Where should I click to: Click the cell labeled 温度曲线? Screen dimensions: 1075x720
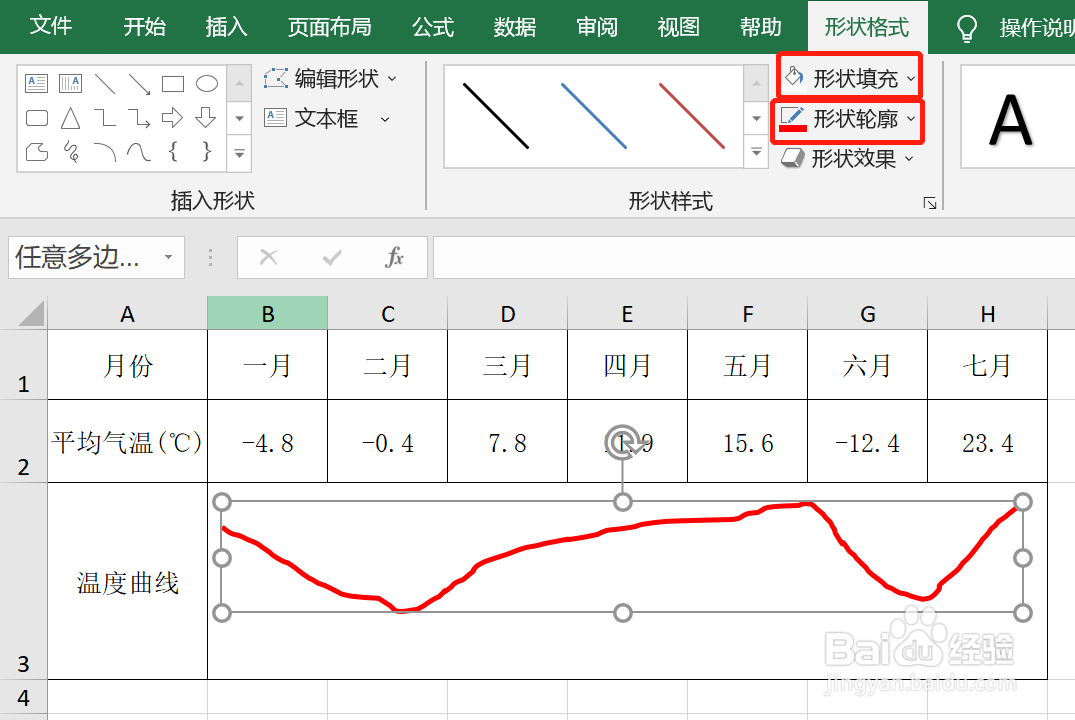(128, 581)
